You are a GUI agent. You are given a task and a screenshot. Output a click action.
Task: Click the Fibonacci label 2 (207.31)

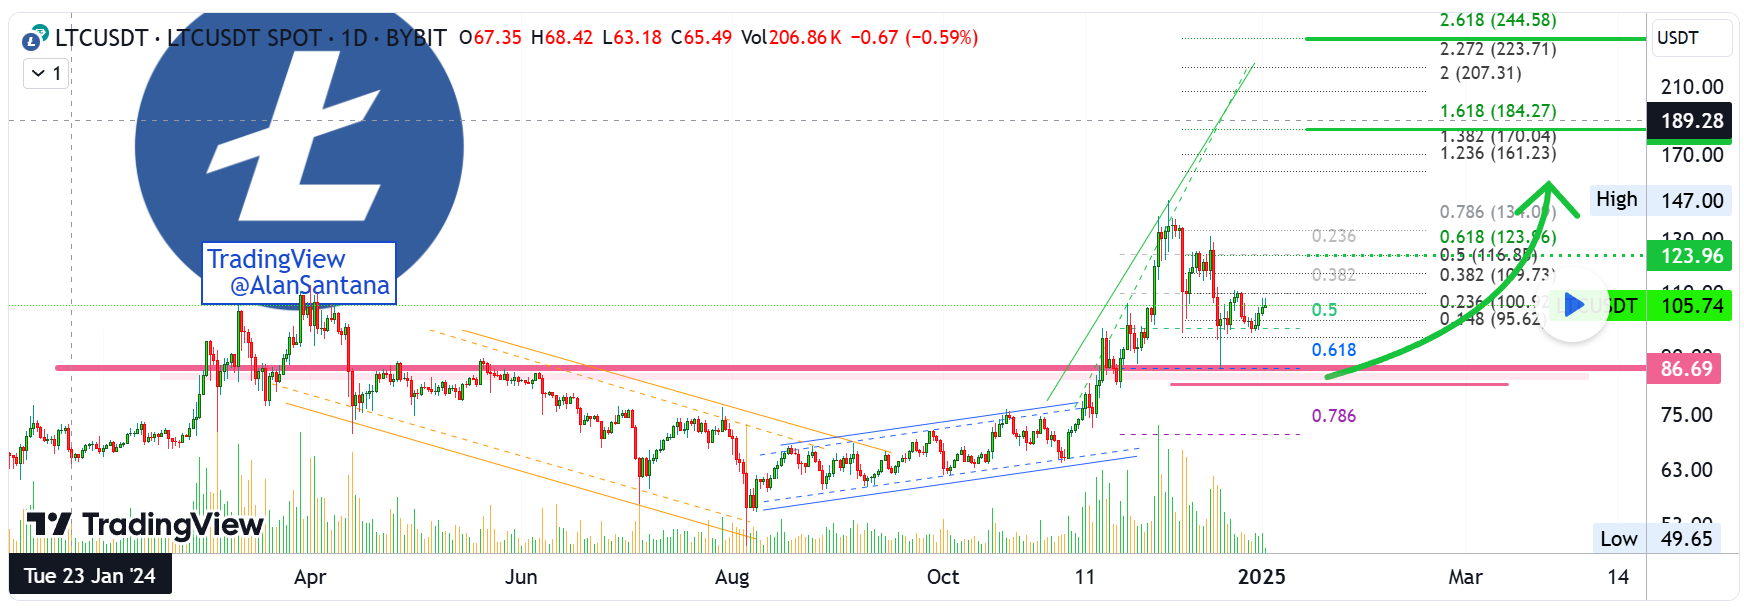tap(1481, 73)
